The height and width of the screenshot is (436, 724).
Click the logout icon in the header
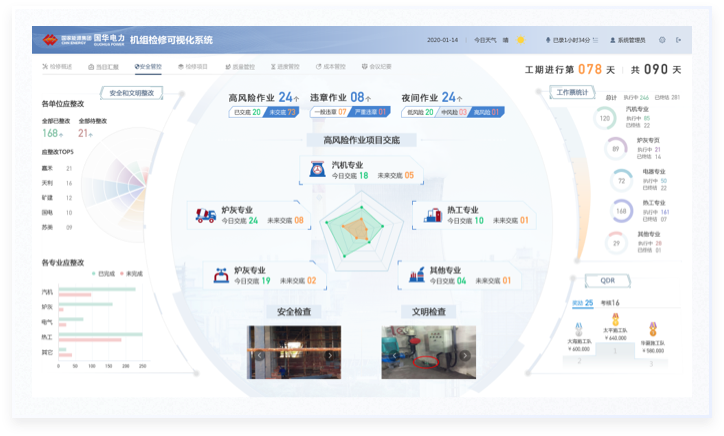pyautogui.click(x=679, y=40)
